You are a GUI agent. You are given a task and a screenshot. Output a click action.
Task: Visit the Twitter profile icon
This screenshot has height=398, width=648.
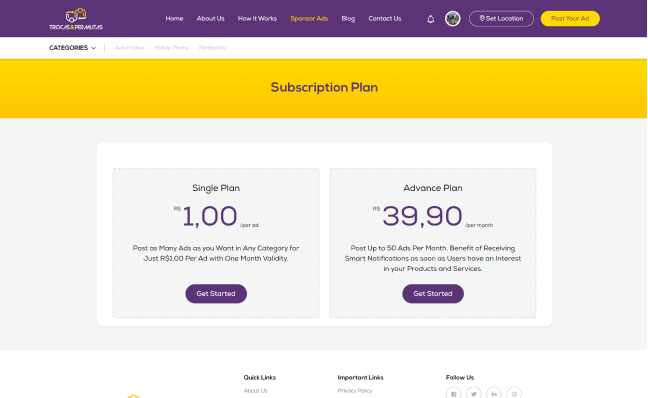[x=474, y=393]
